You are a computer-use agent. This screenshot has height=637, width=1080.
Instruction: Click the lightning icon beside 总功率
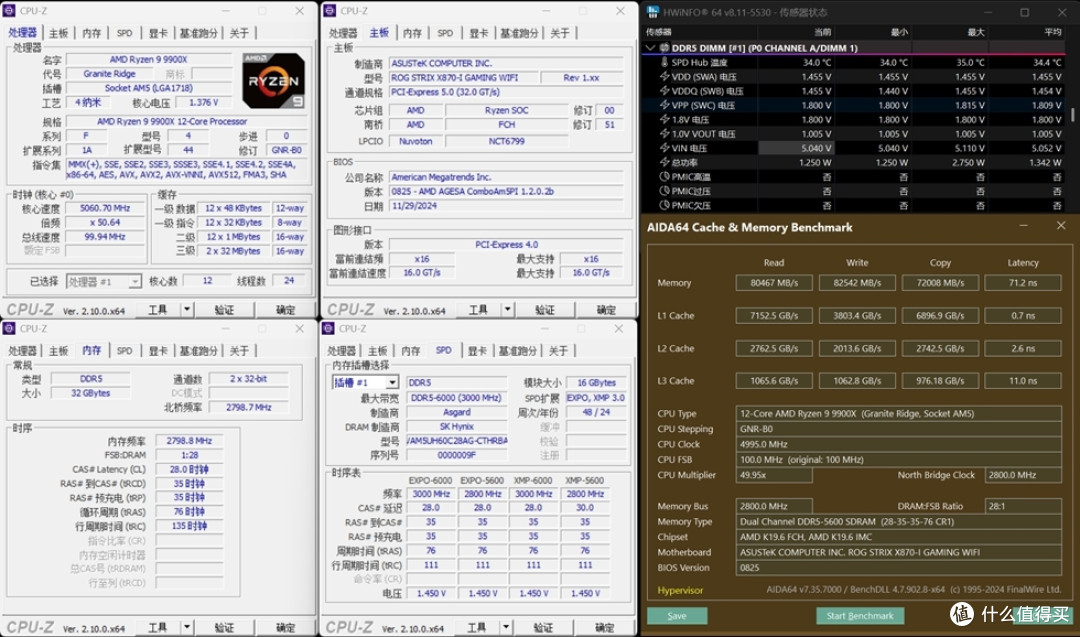pyautogui.click(x=665, y=163)
